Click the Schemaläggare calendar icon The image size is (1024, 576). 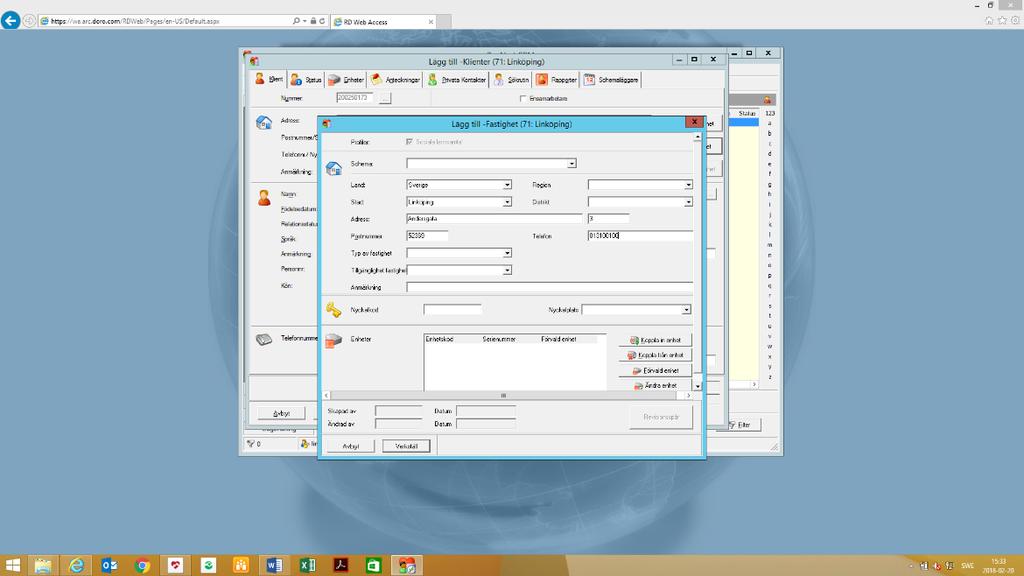[x=589, y=80]
